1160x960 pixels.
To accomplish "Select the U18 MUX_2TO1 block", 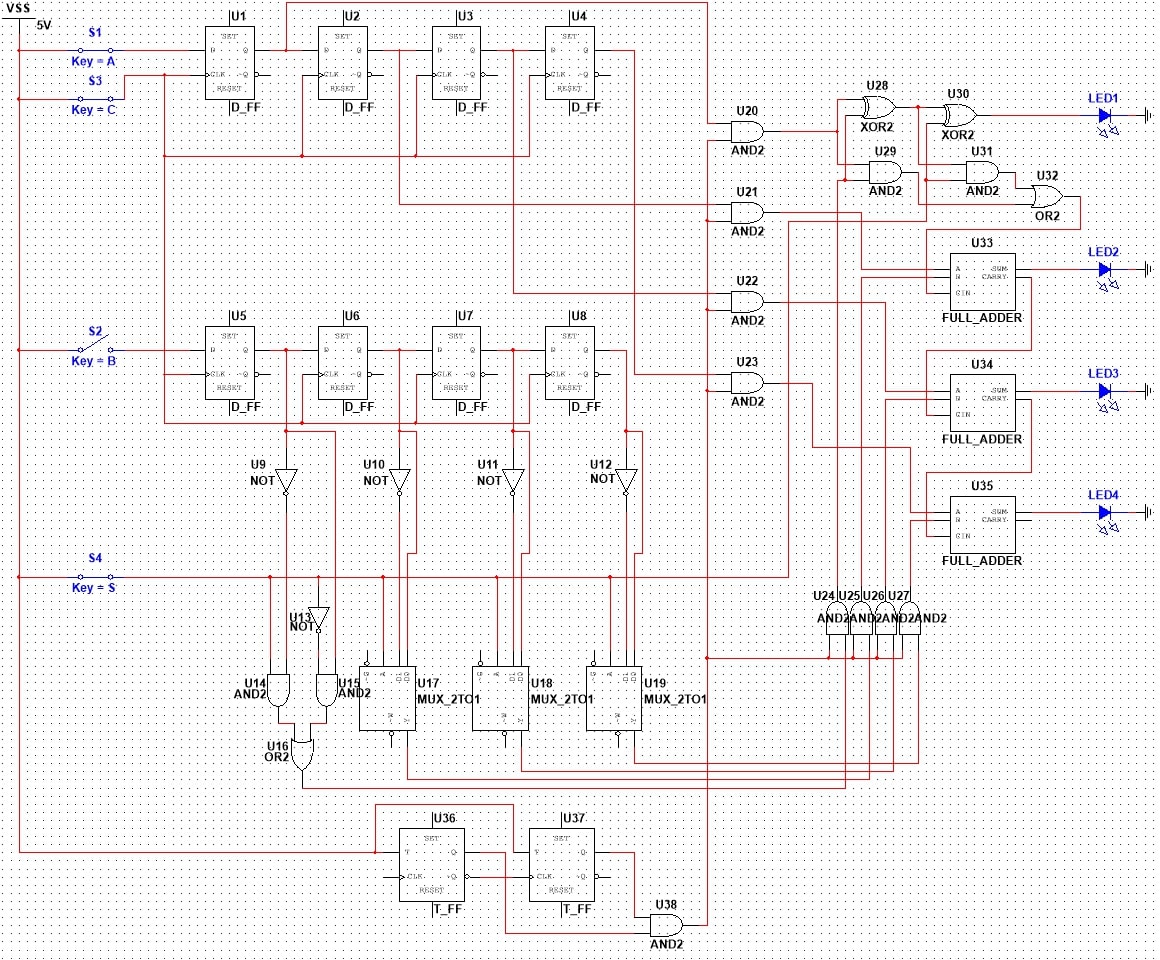I will (x=500, y=699).
